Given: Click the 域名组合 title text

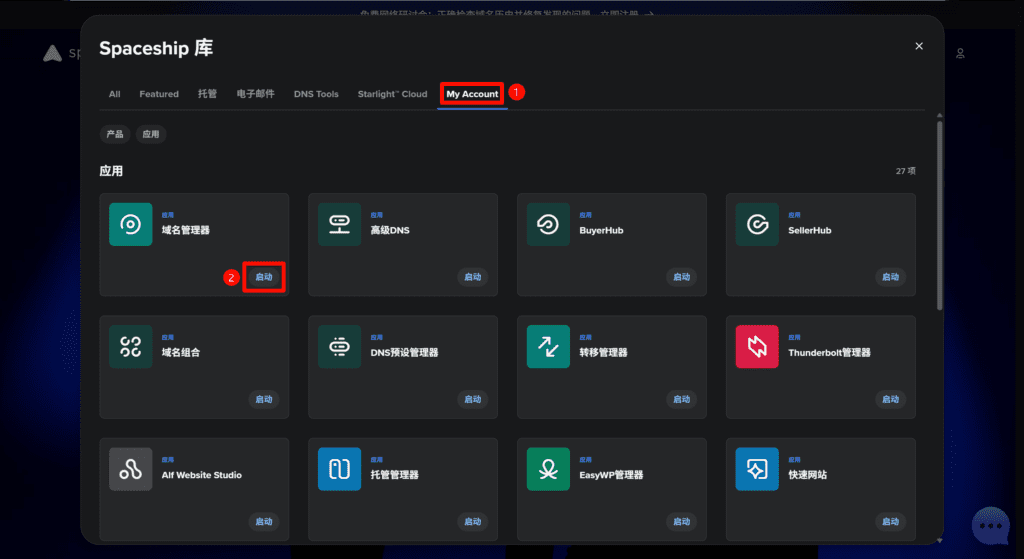Looking at the screenshot, I should click(181, 353).
